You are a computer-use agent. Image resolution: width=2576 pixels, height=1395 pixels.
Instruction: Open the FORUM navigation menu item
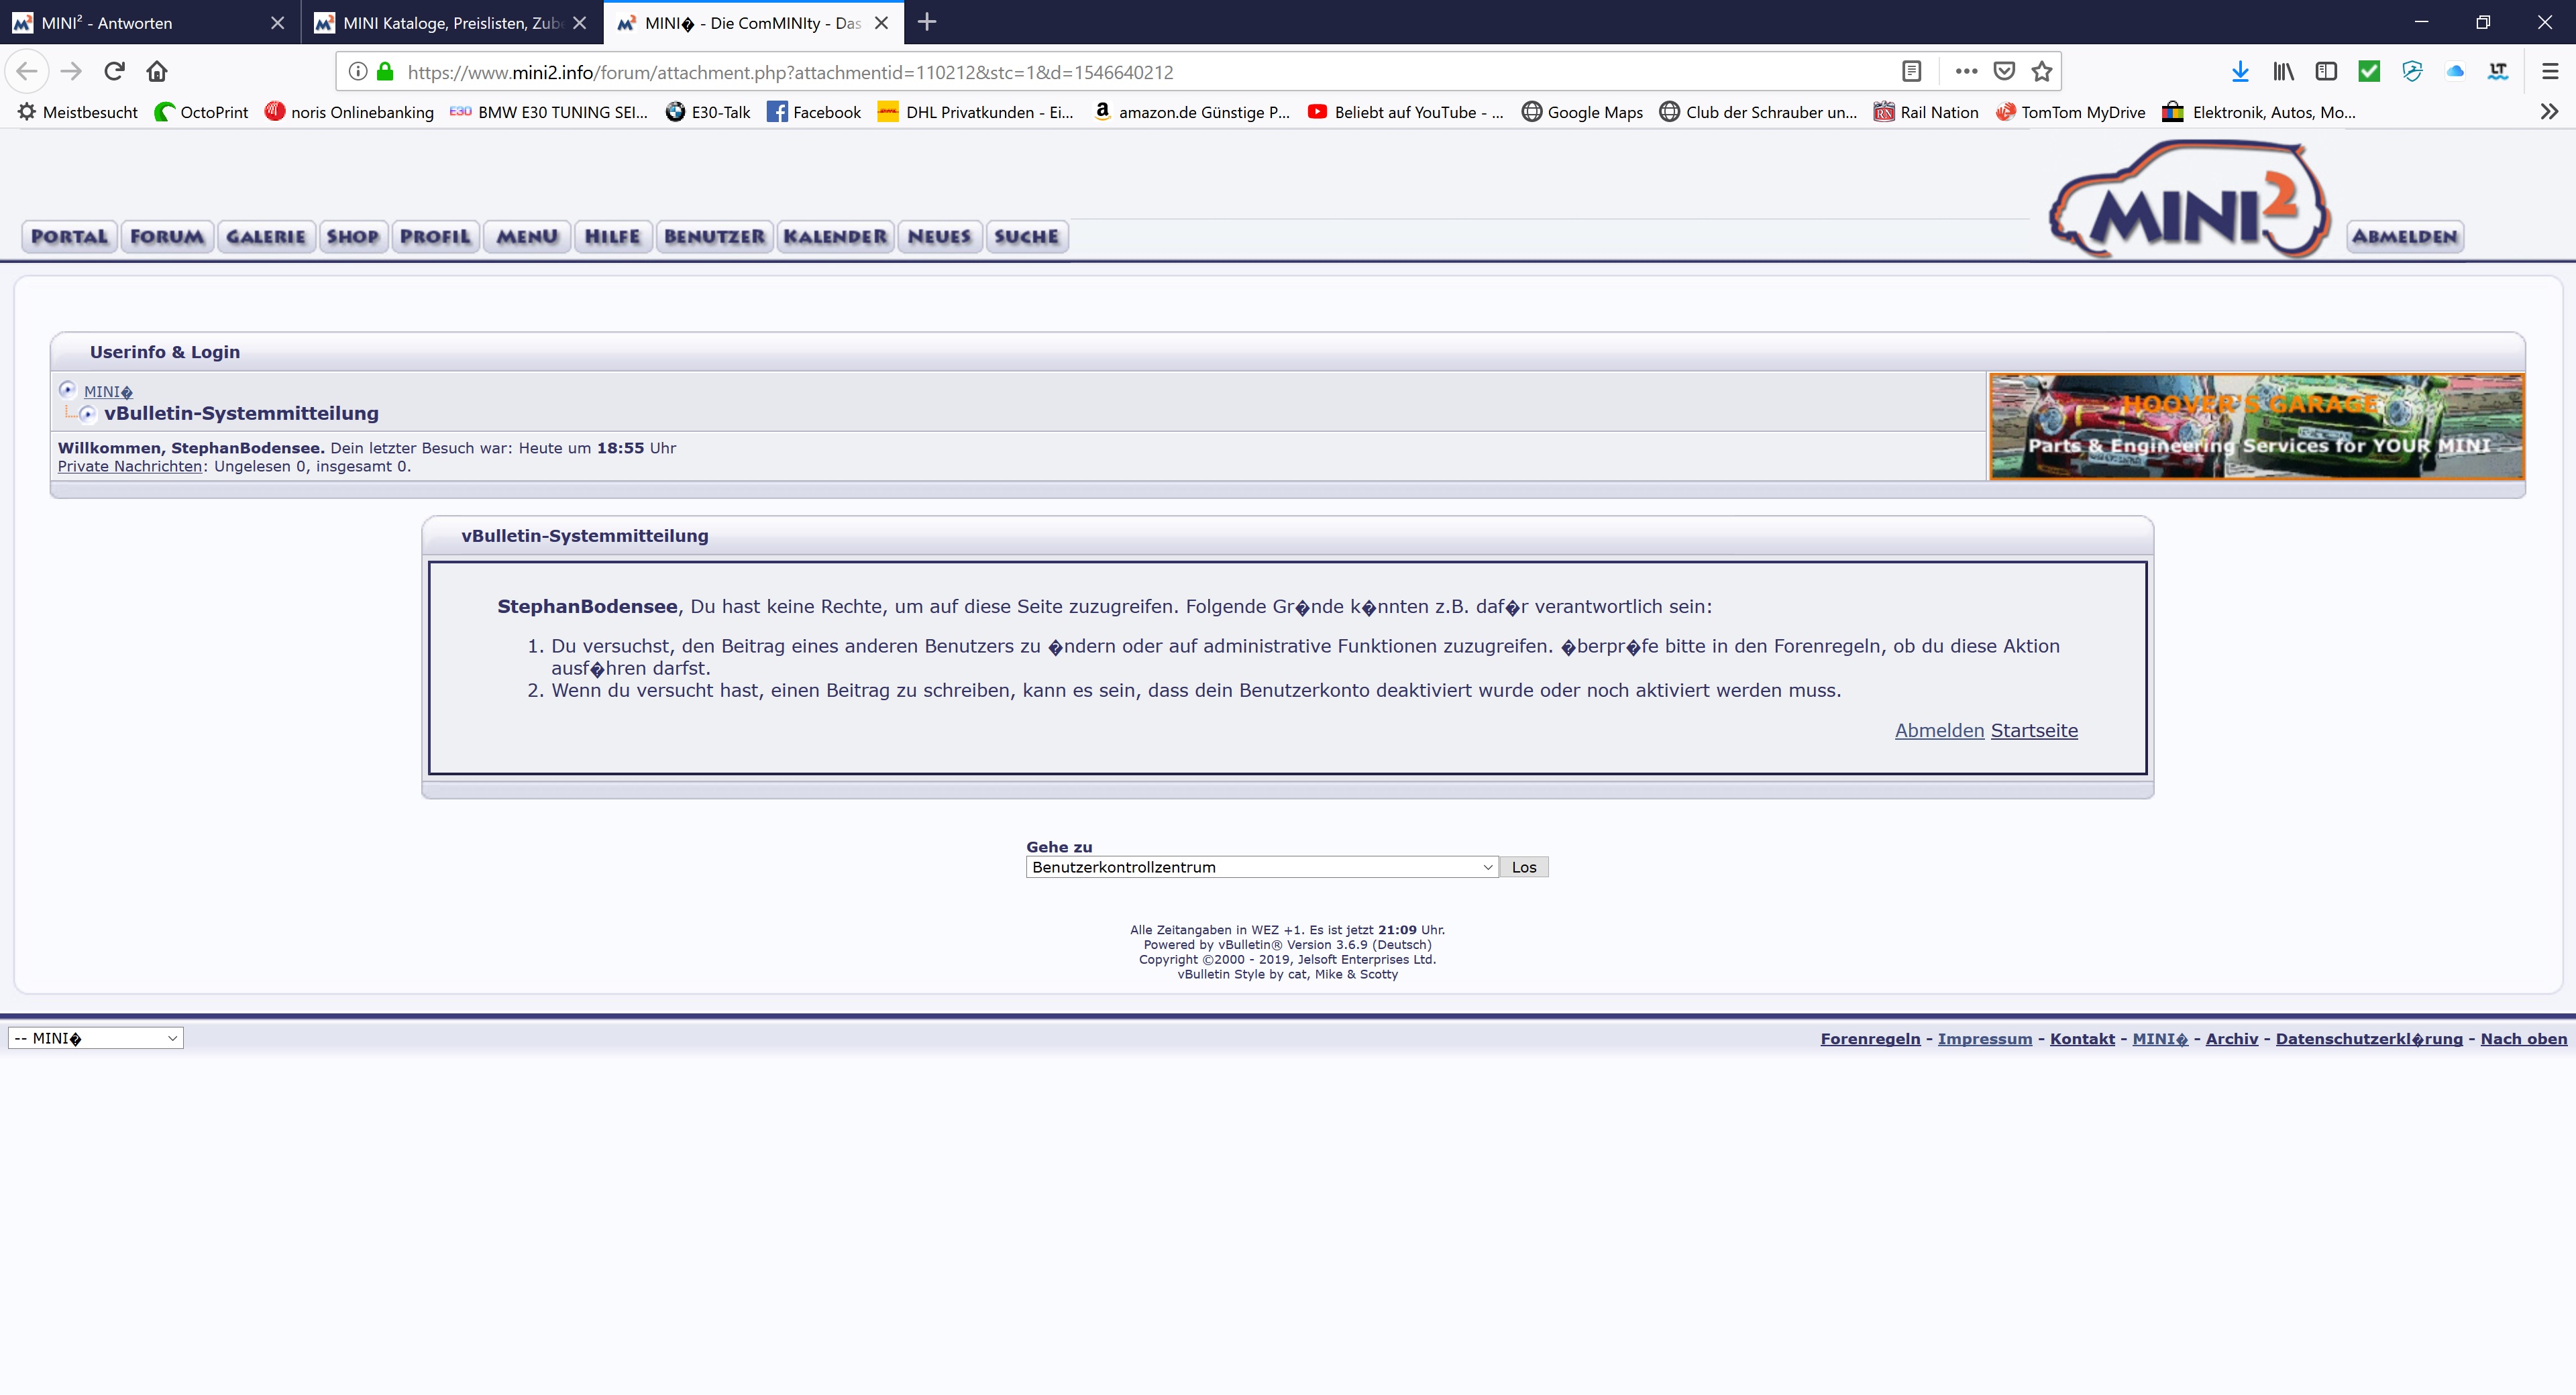click(x=167, y=237)
